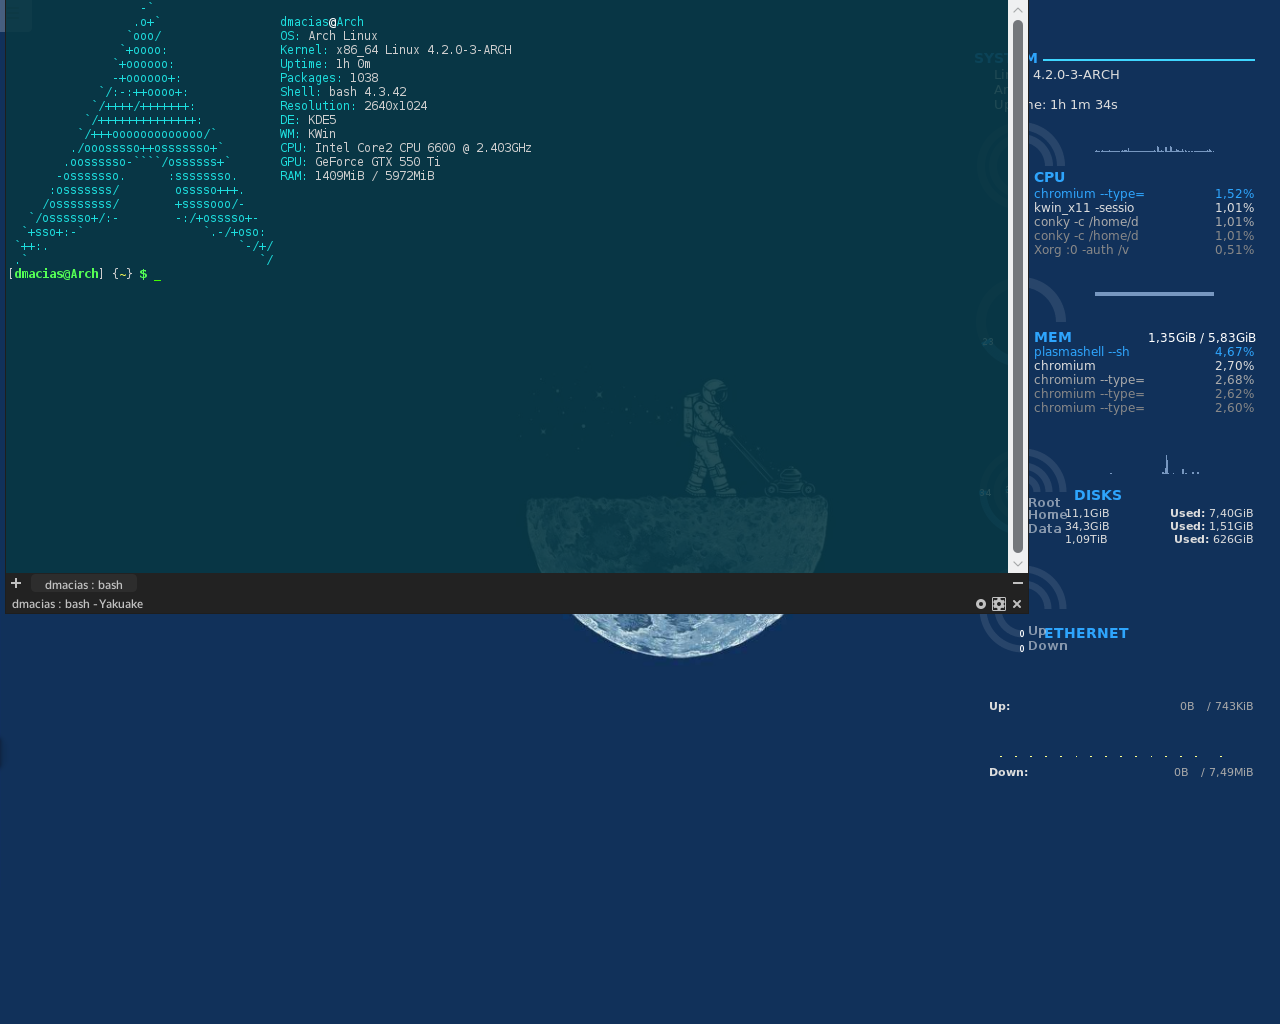Click the '4,67%' plasmashell memory value

coord(1234,352)
